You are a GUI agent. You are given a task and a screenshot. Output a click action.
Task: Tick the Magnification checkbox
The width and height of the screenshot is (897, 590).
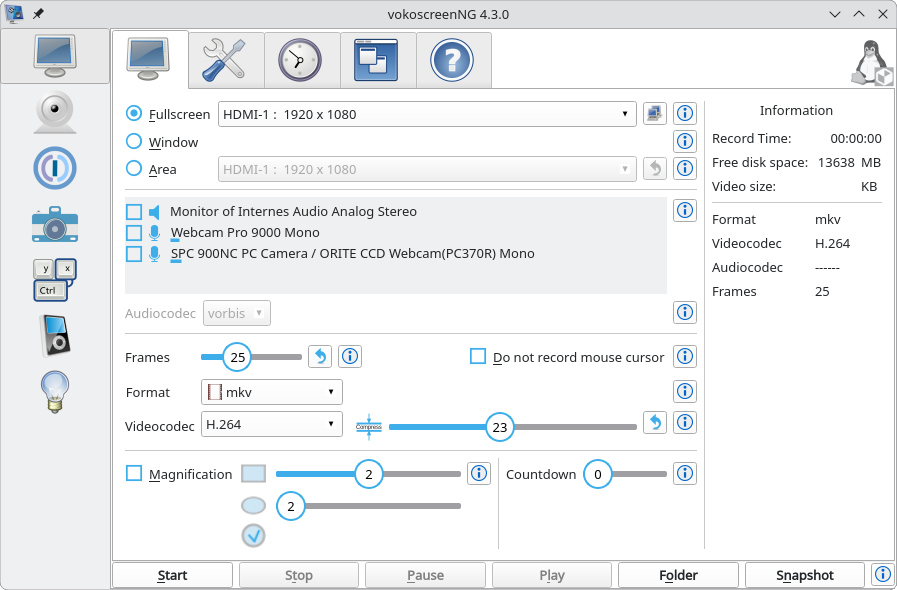click(x=134, y=474)
